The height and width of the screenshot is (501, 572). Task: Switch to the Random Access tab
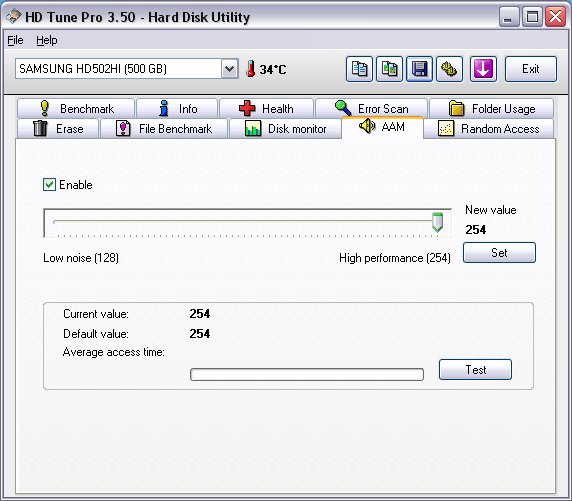click(488, 128)
